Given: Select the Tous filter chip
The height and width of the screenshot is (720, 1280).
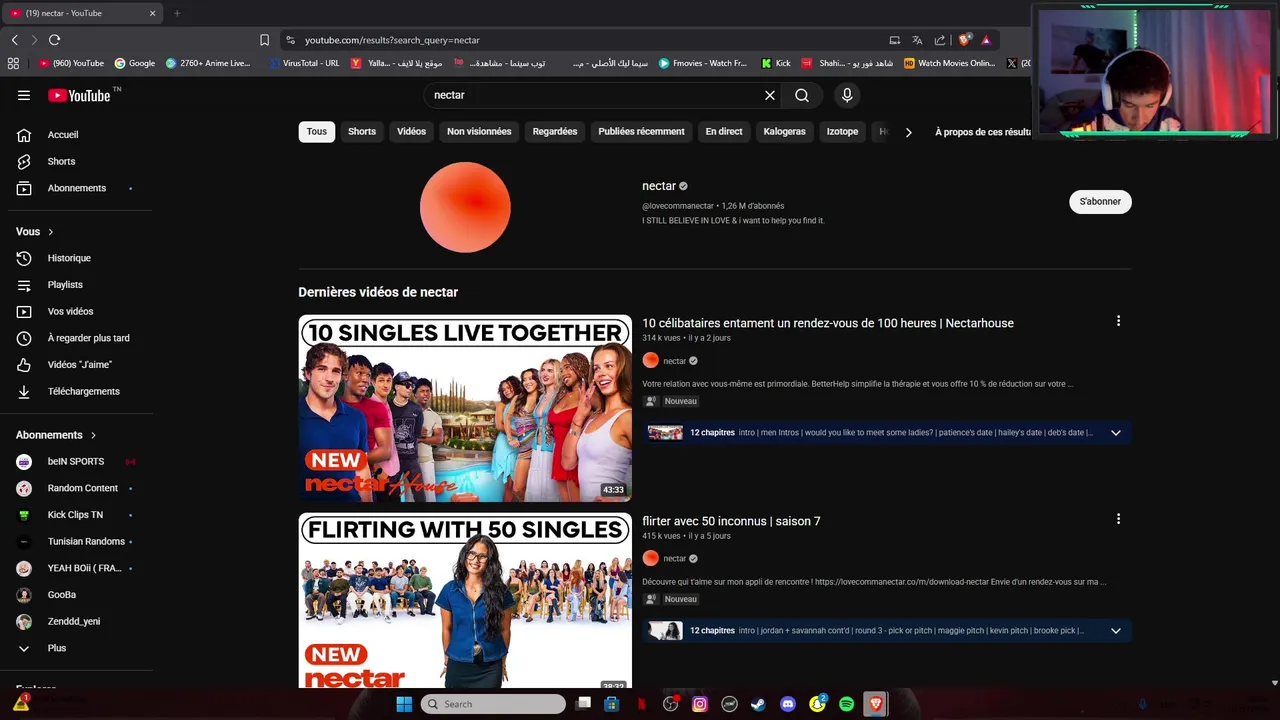Looking at the screenshot, I should click(x=317, y=131).
